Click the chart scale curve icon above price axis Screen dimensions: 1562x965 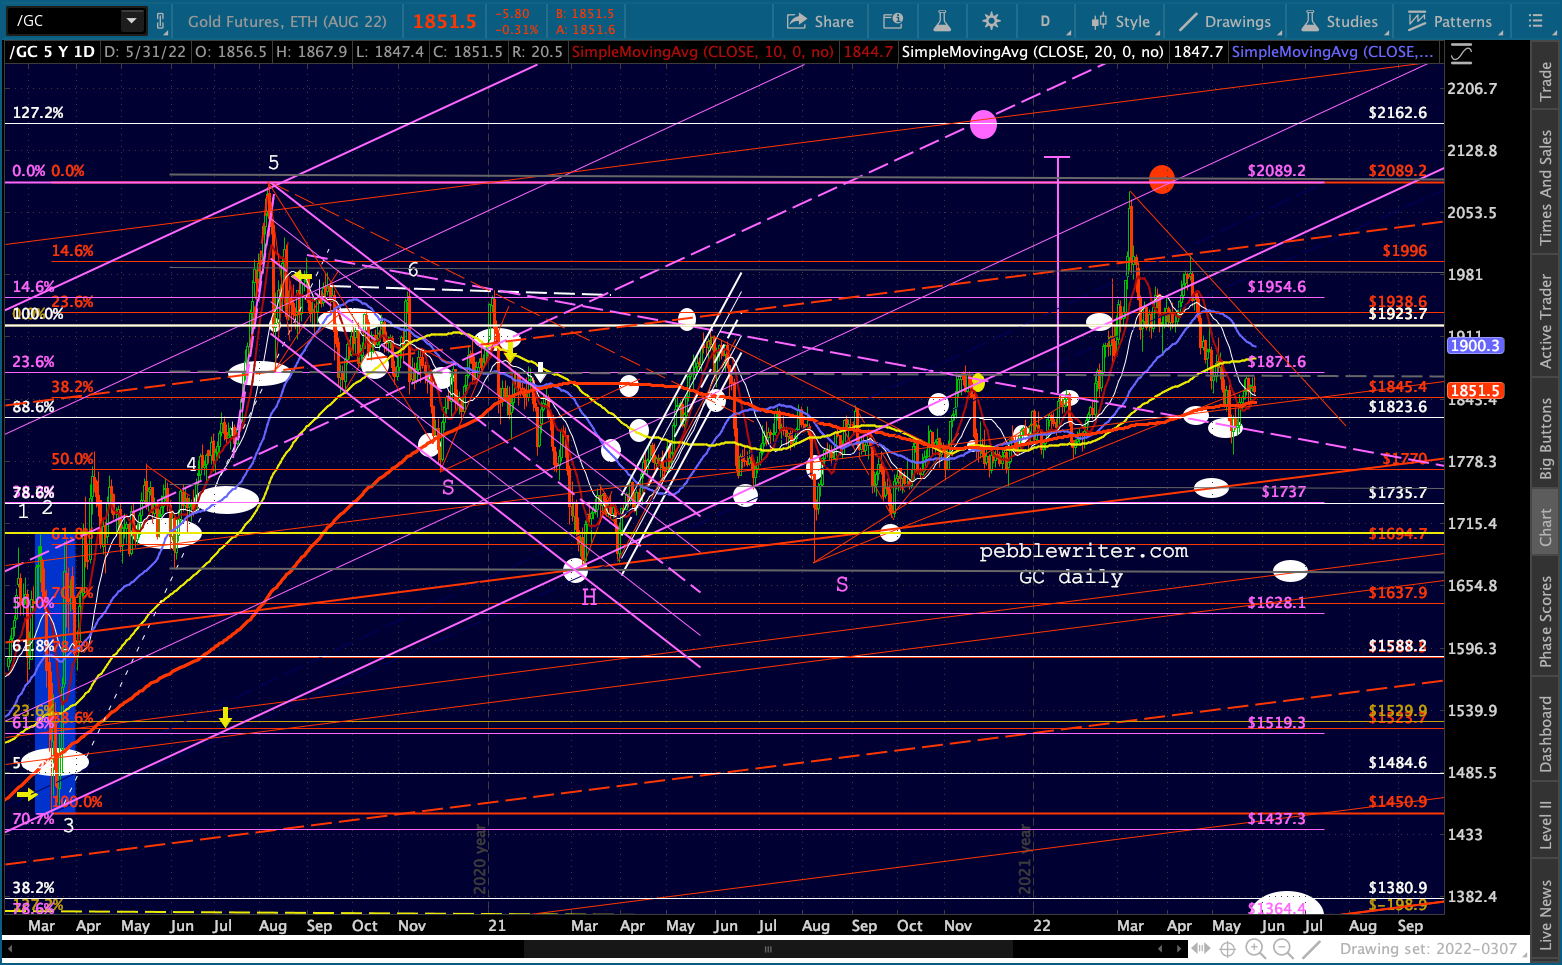pos(1462,54)
